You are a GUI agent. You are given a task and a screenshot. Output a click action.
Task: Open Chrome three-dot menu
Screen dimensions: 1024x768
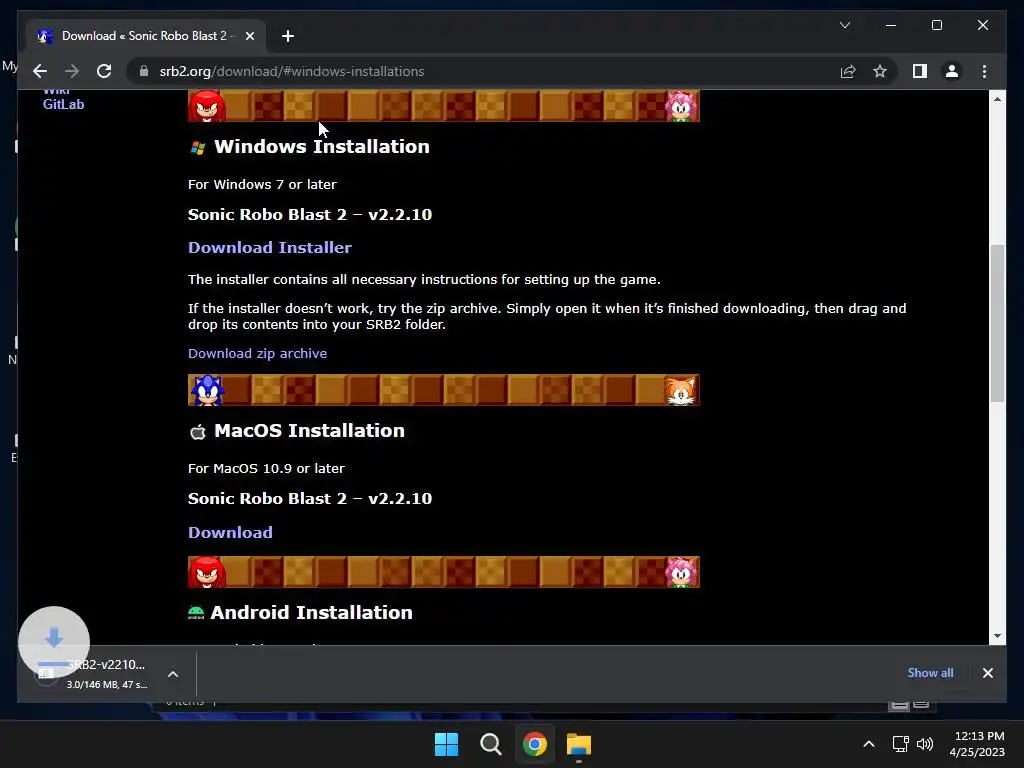tap(984, 71)
